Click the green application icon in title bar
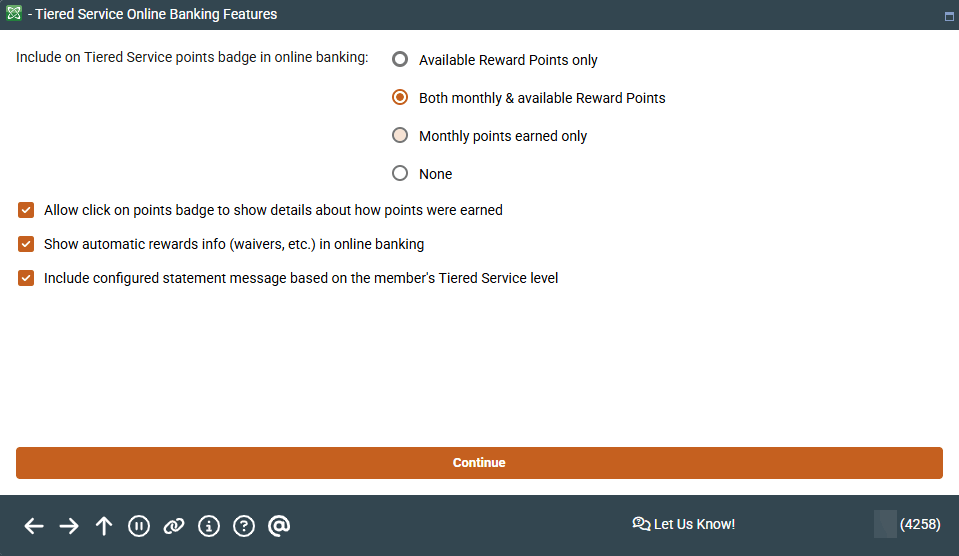 click(14, 14)
